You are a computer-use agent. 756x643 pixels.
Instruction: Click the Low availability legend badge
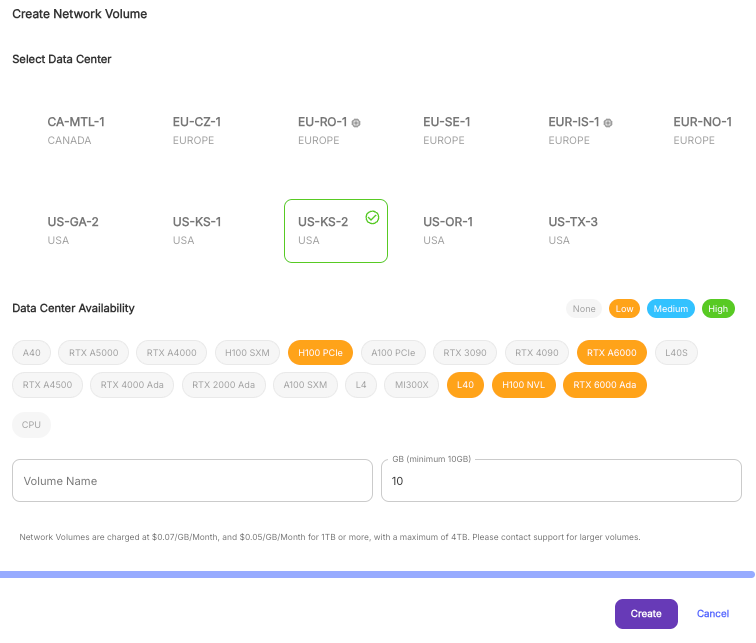coord(625,309)
